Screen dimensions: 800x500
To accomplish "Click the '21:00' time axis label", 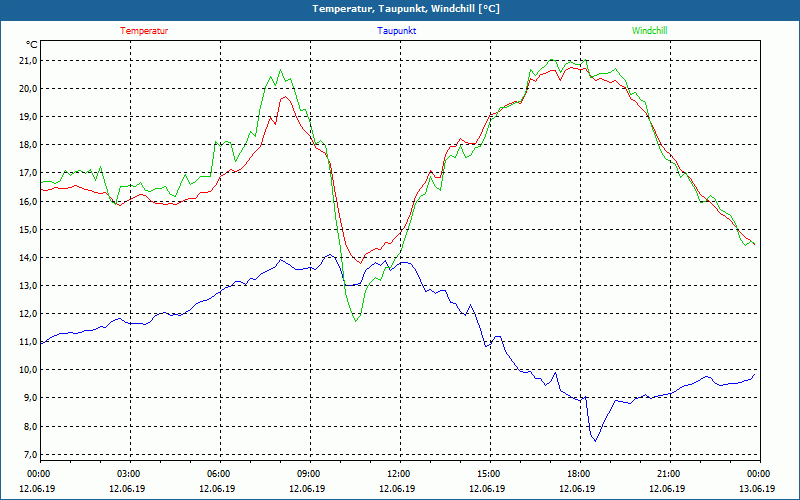I will click(x=667, y=474).
